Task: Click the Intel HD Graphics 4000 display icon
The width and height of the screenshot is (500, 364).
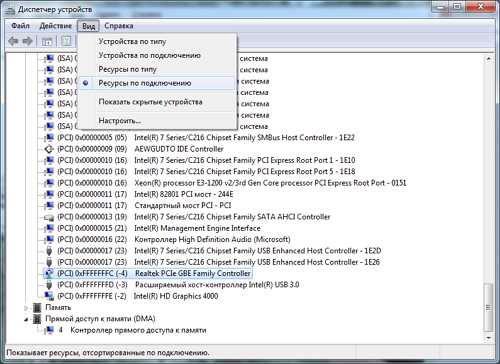Action: click(49, 296)
